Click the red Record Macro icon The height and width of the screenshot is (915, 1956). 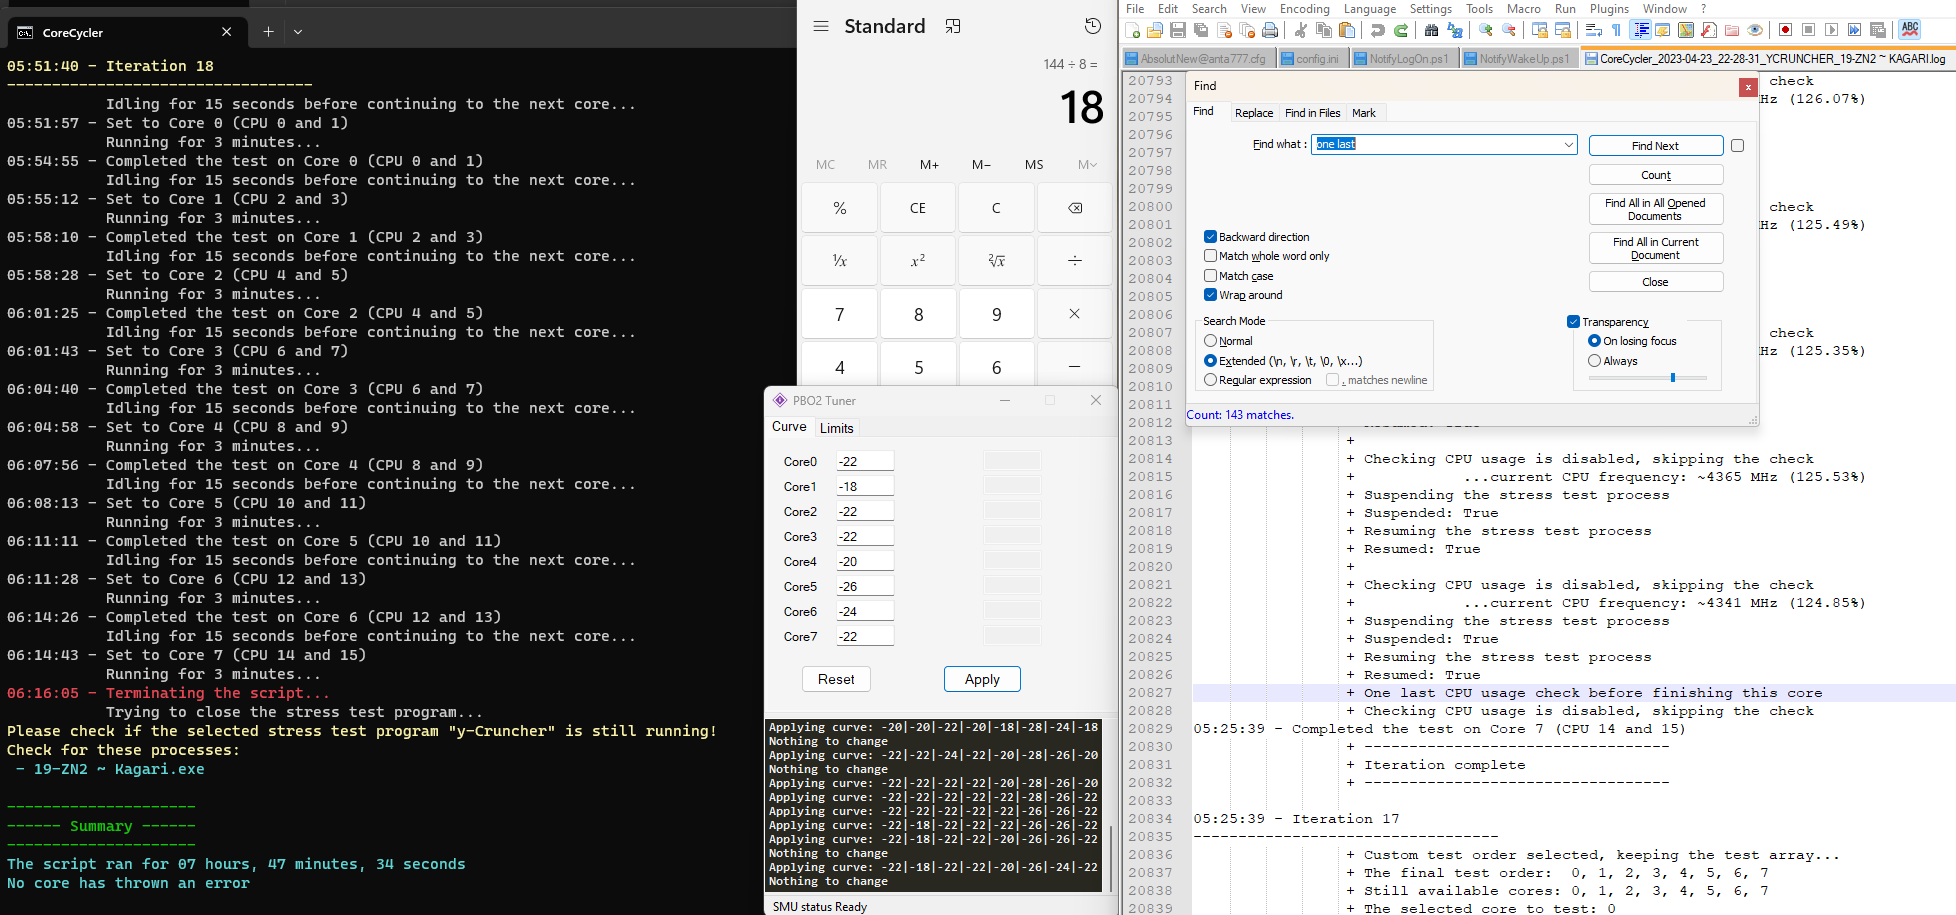[1786, 30]
